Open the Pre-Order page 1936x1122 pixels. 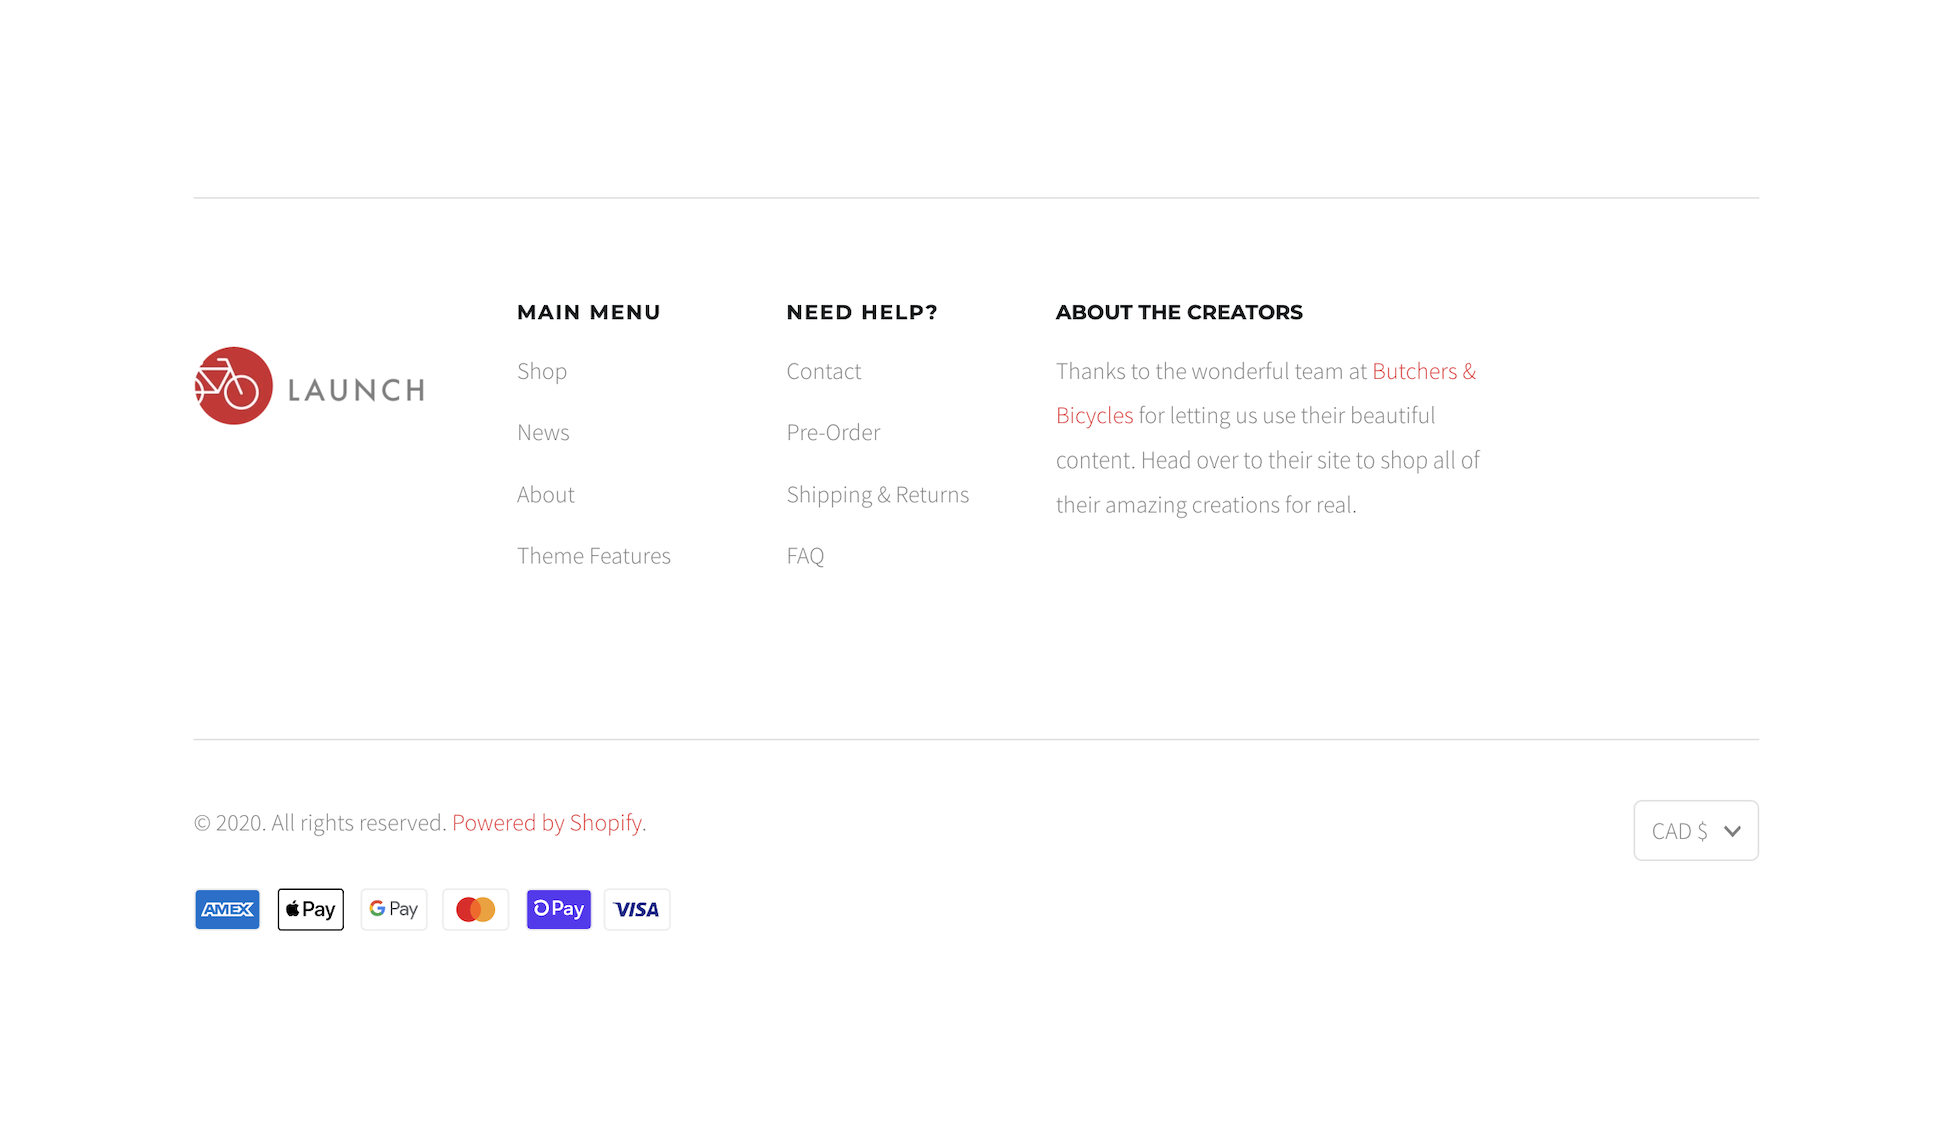833,432
